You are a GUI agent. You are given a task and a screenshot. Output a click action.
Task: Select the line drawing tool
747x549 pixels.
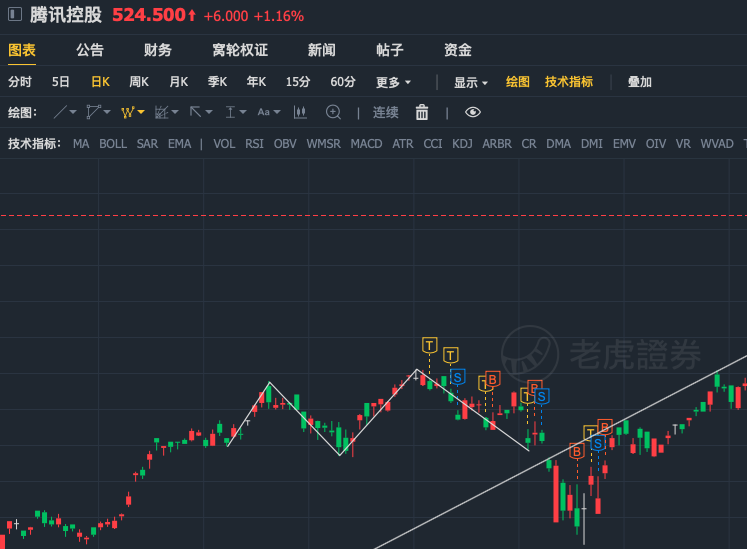60,112
